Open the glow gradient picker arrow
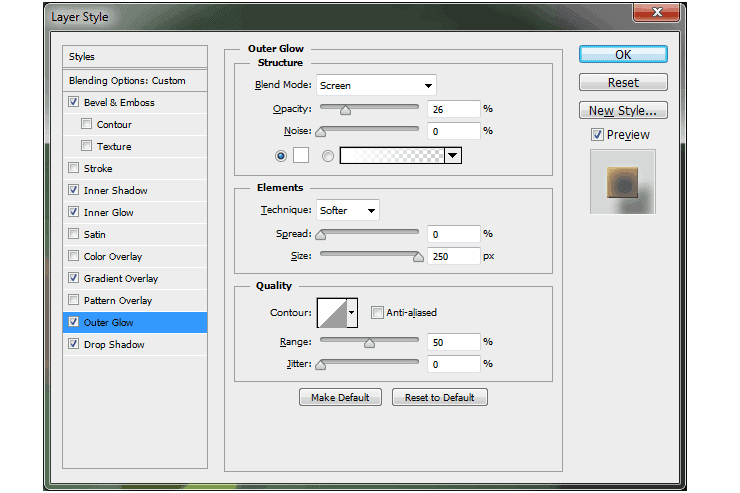740x493 pixels. tap(453, 155)
